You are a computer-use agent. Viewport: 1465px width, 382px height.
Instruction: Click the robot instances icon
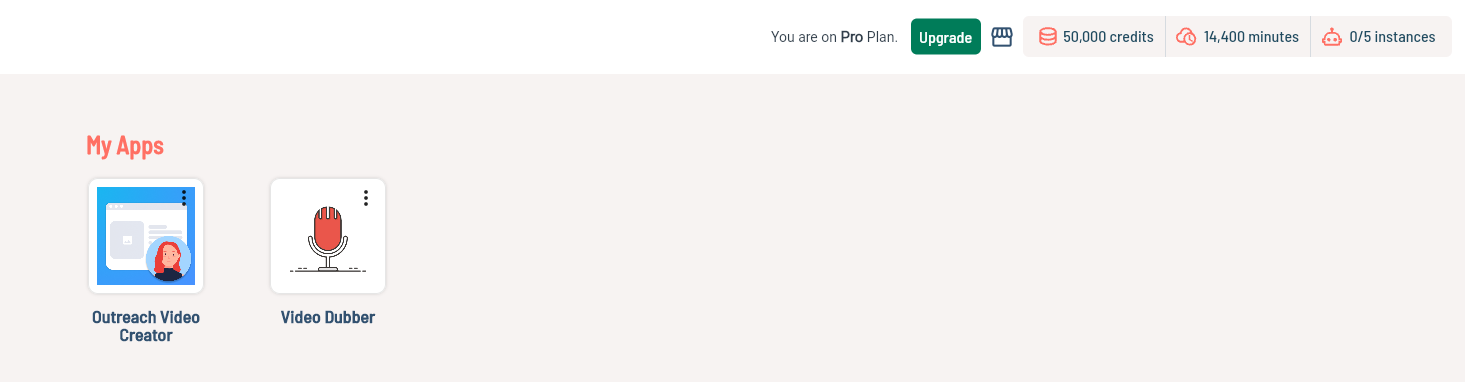pyautogui.click(x=1332, y=37)
